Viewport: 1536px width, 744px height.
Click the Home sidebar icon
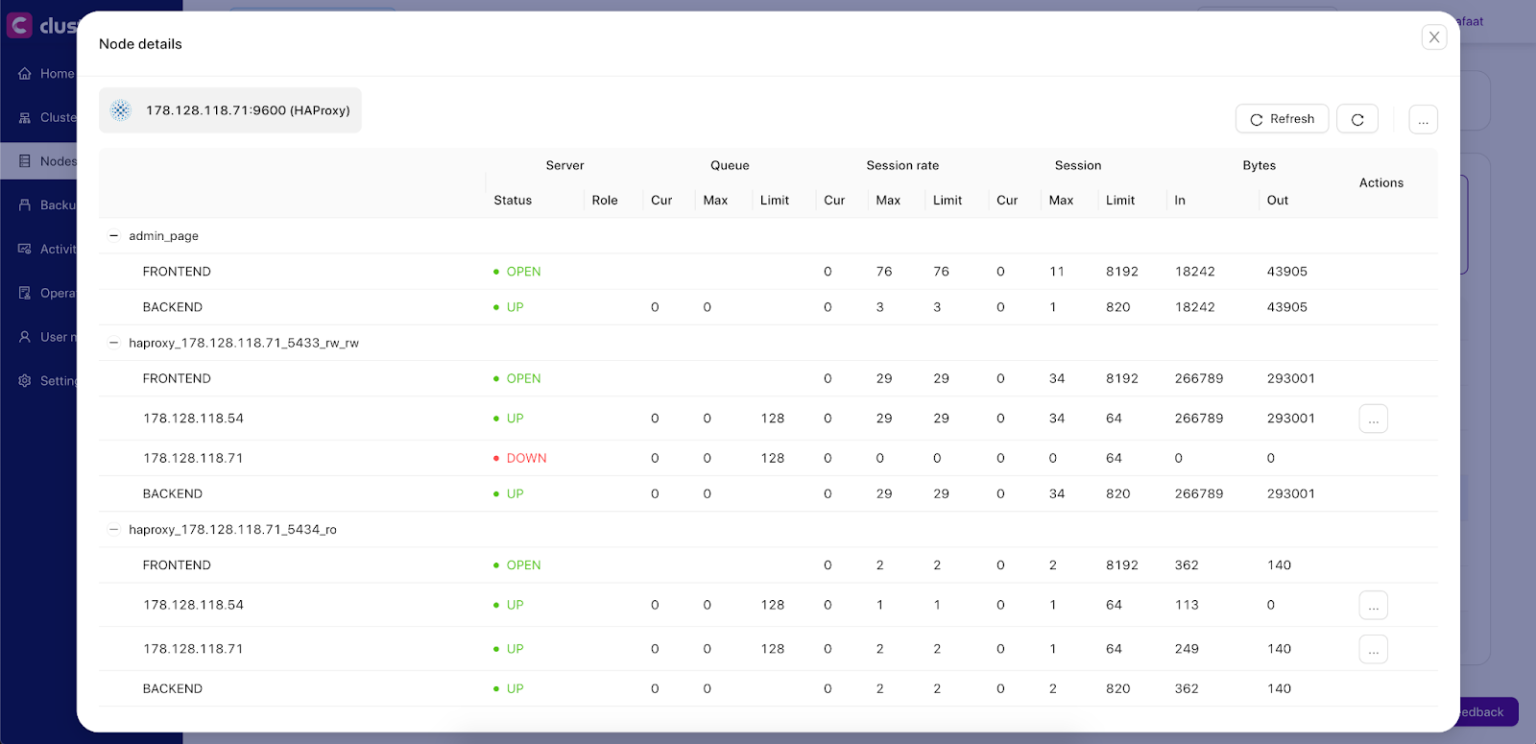pyautogui.click(x=25, y=74)
